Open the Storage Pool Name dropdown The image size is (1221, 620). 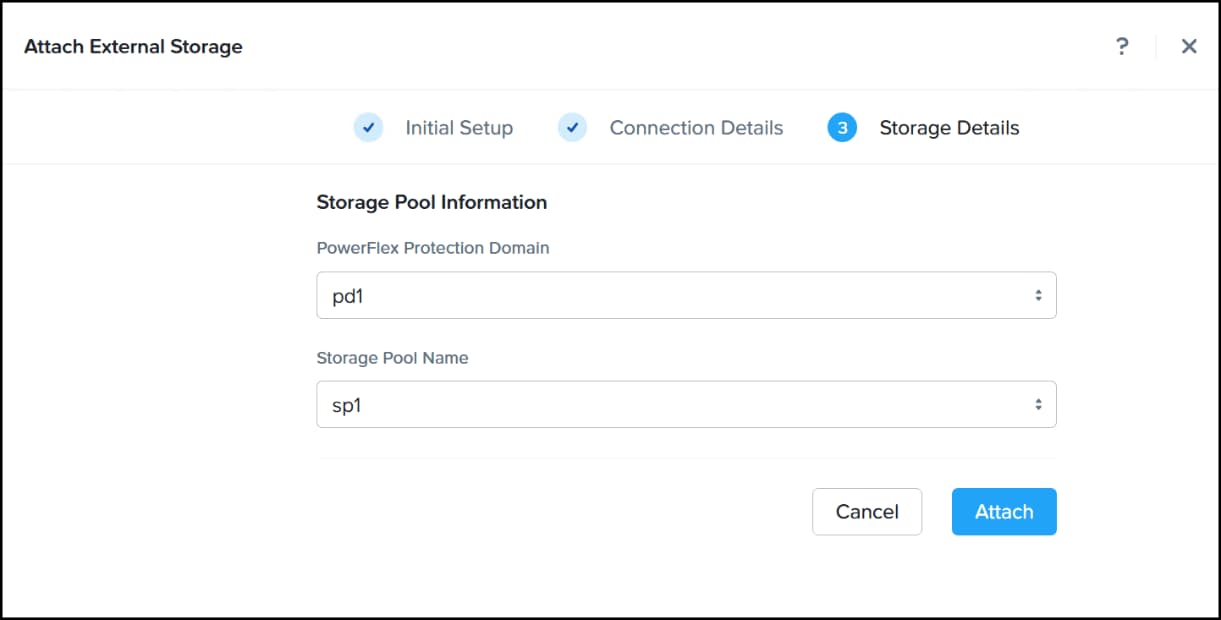pos(686,404)
